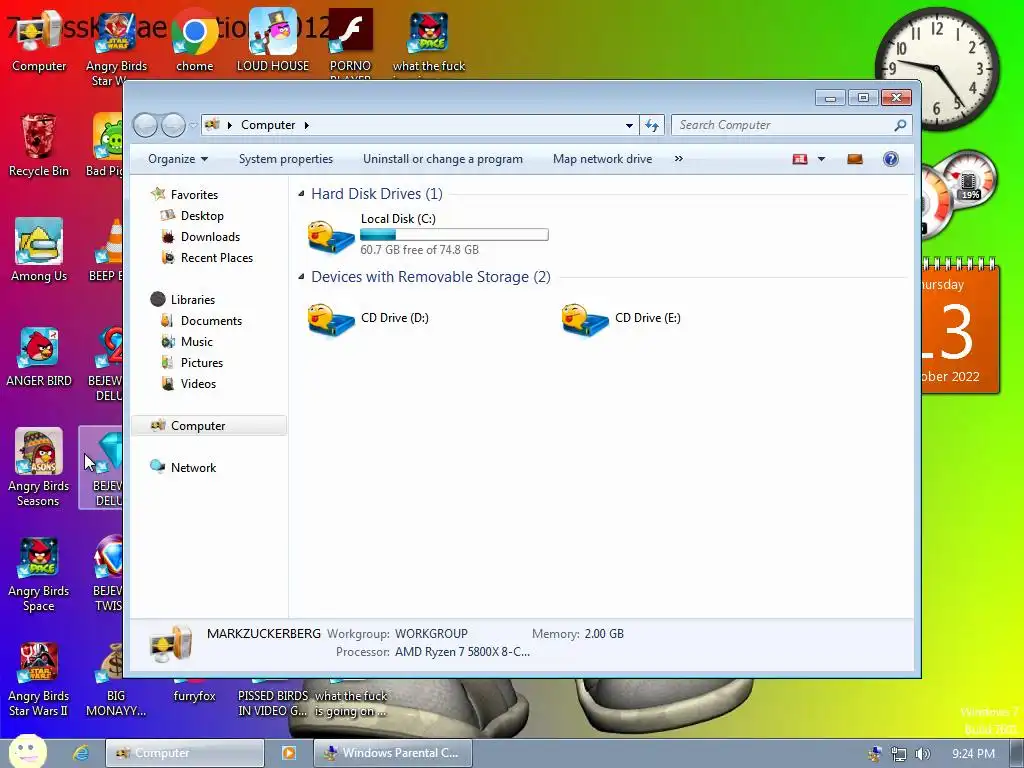Switch to Windows Parental Controls taskbar button
This screenshot has height=768, width=1024.
[x=392, y=753]
